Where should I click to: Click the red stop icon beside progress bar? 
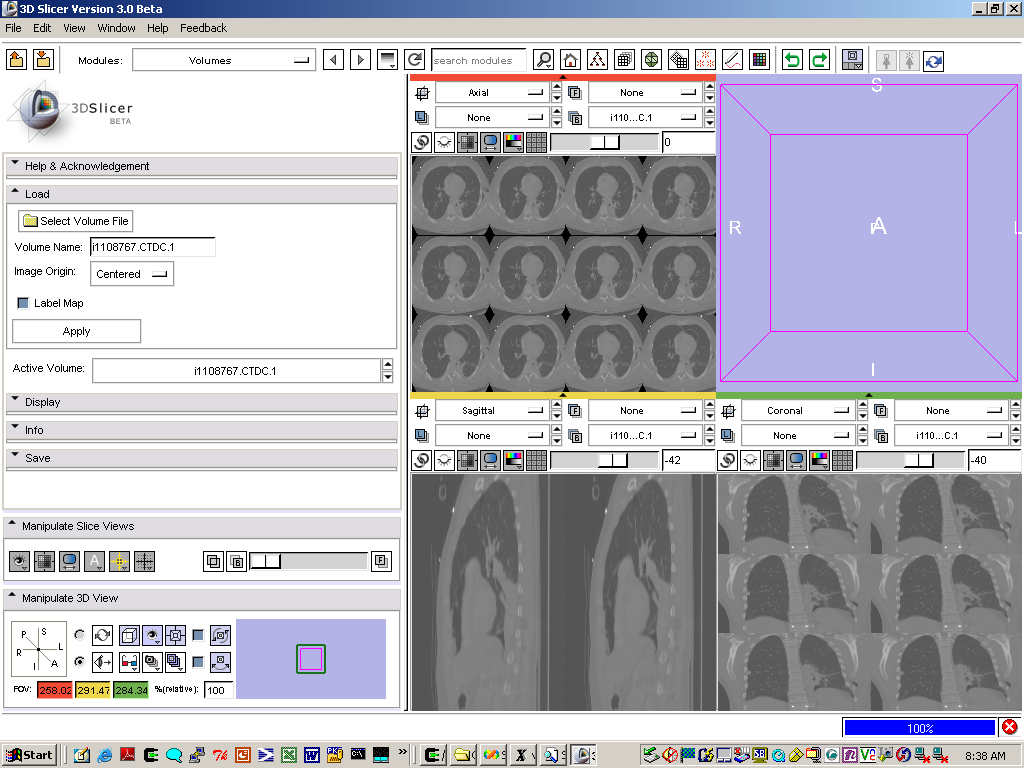[1010, 727]
